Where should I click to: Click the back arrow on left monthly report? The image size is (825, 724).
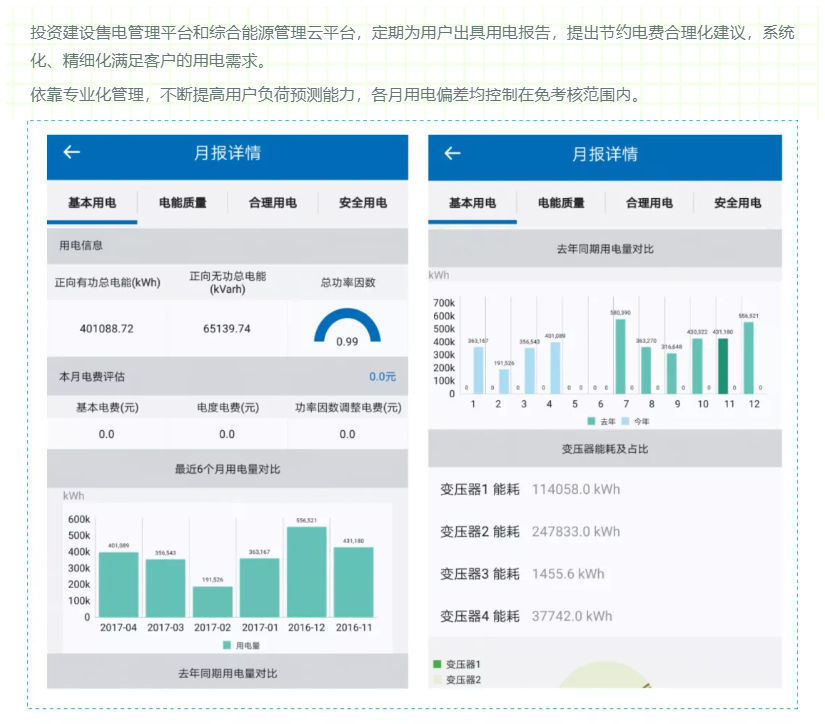pyautogui.click(x=69, y=153)
